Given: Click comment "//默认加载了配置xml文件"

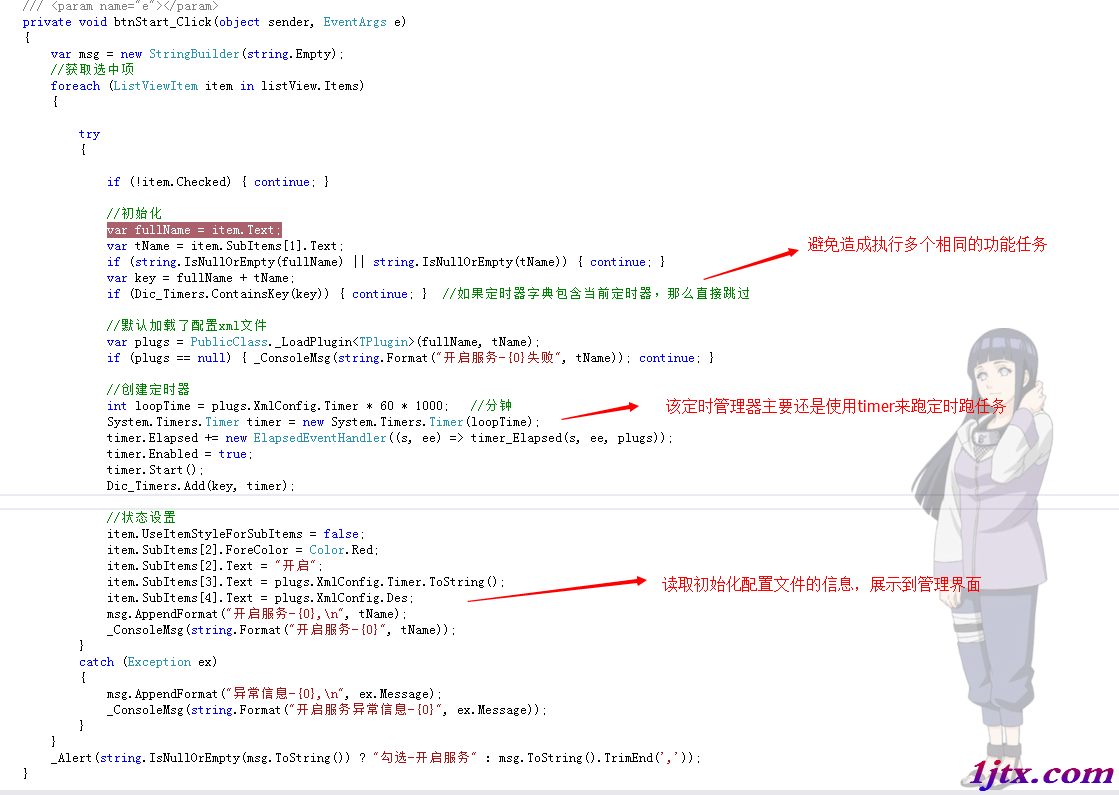Looking at the screenshot, I should [x=186, y=325].
